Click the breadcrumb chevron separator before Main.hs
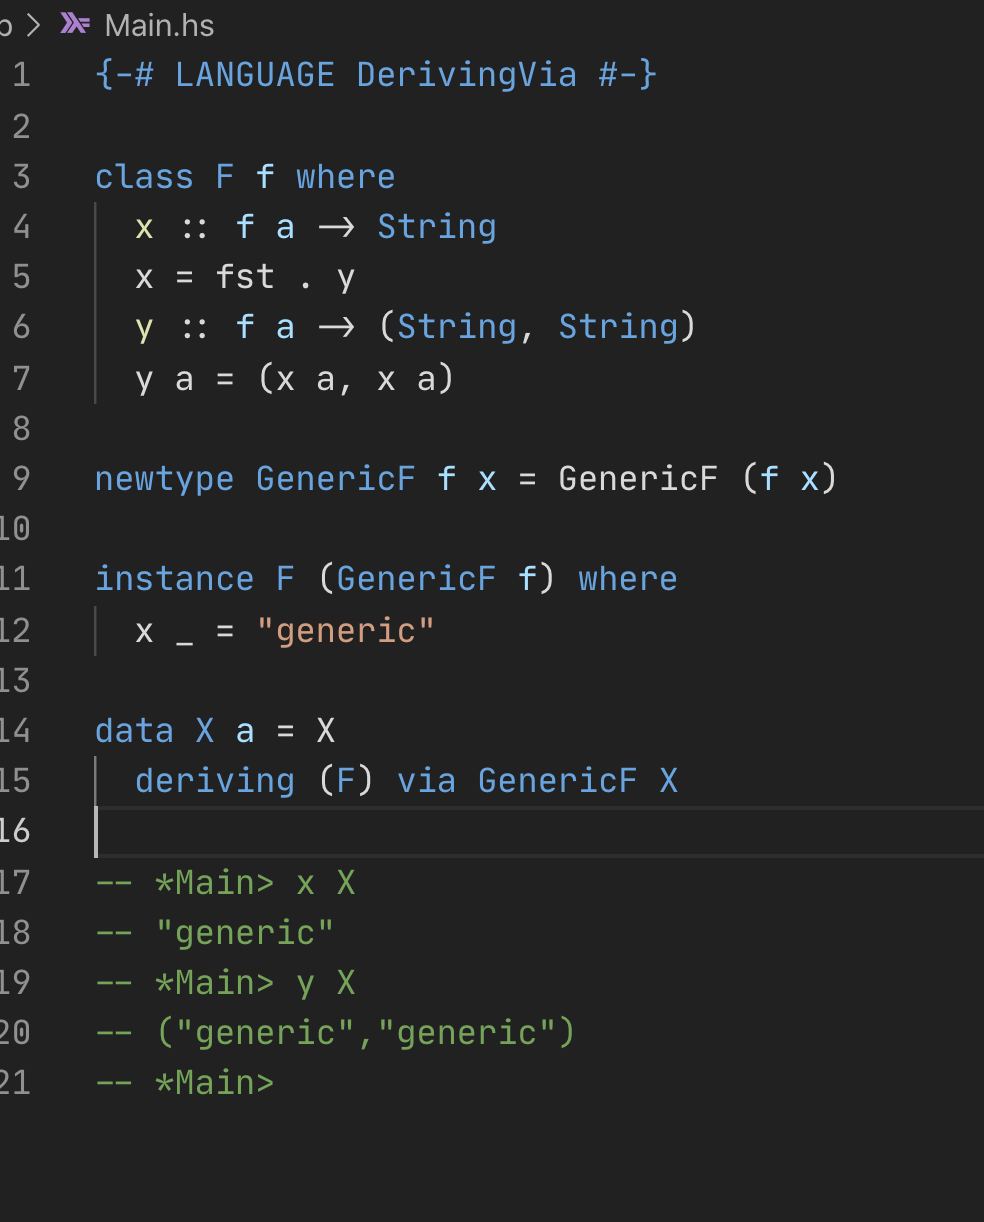 coord(33,25)
